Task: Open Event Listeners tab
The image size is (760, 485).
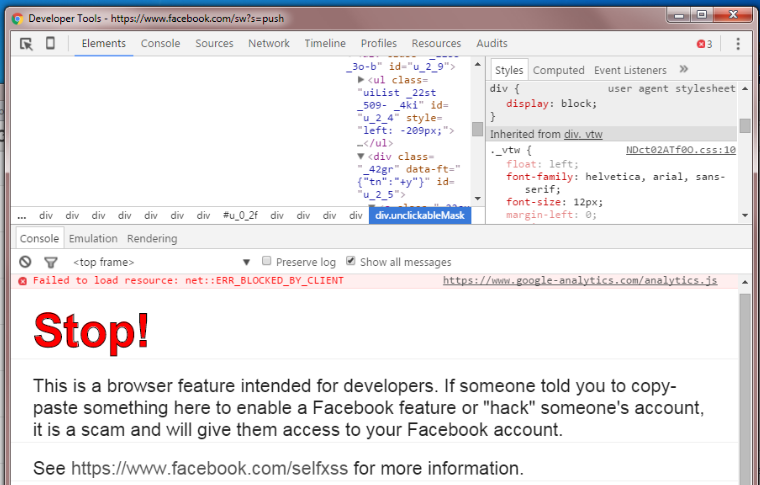Action: 630,70
